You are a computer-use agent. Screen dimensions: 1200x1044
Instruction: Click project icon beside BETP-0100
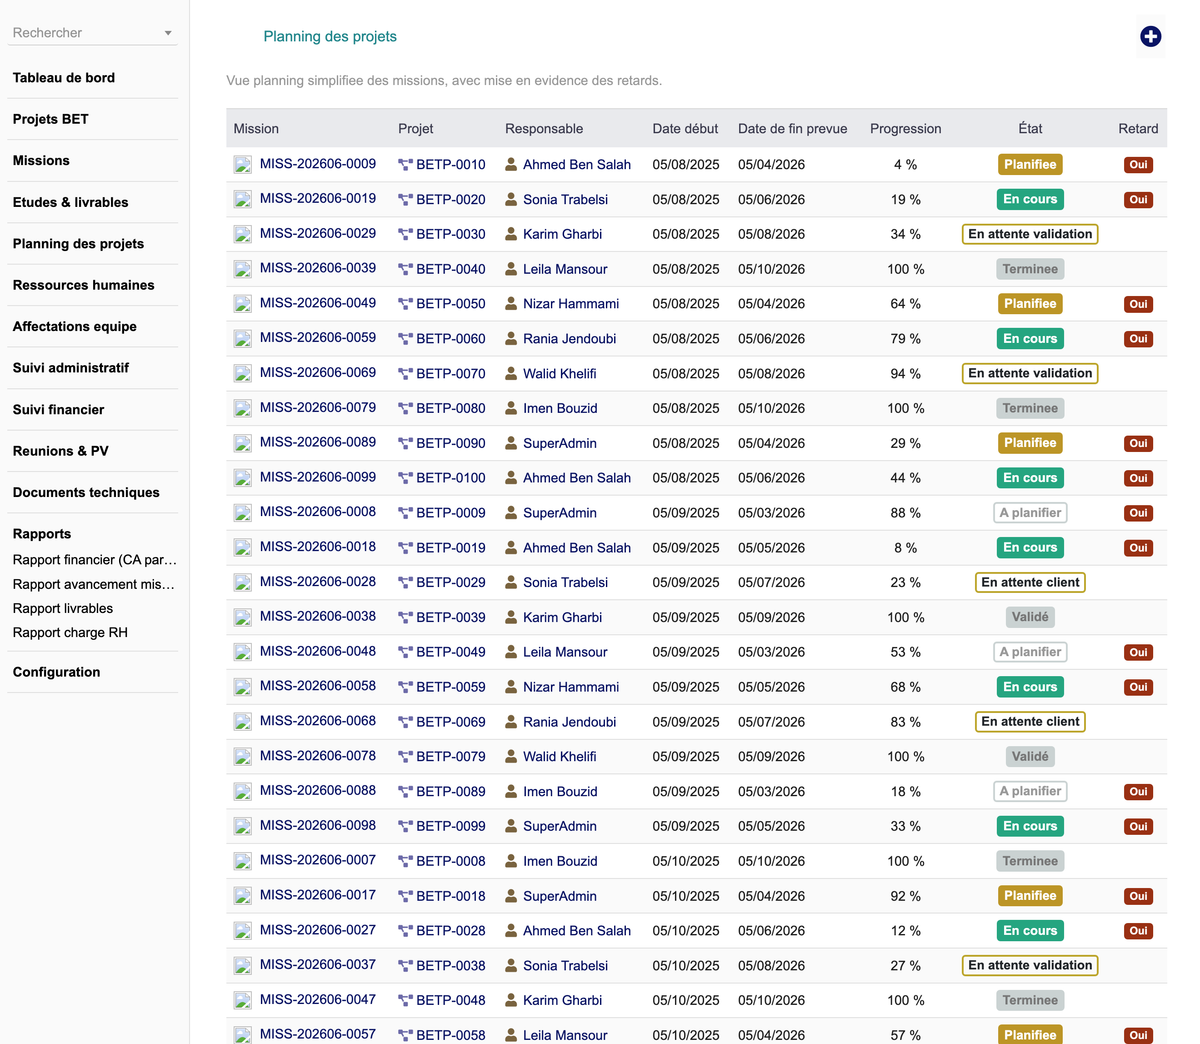click(x=405, y=478)
